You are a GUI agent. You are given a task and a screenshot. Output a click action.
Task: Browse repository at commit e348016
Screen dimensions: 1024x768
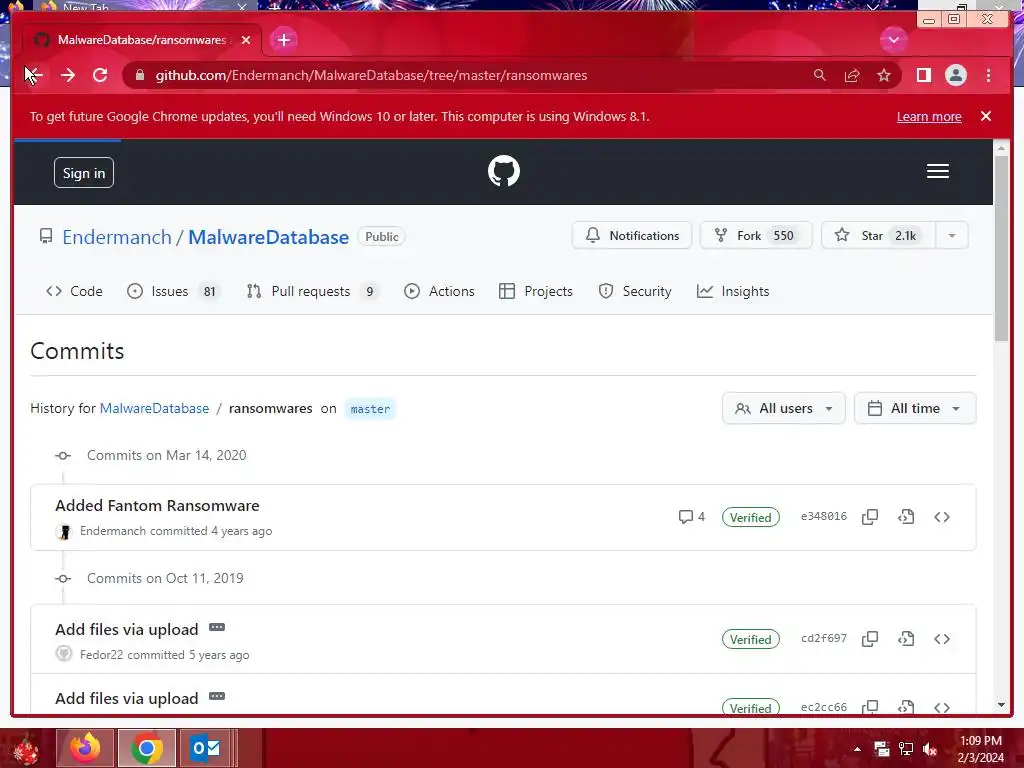[941, 517]
